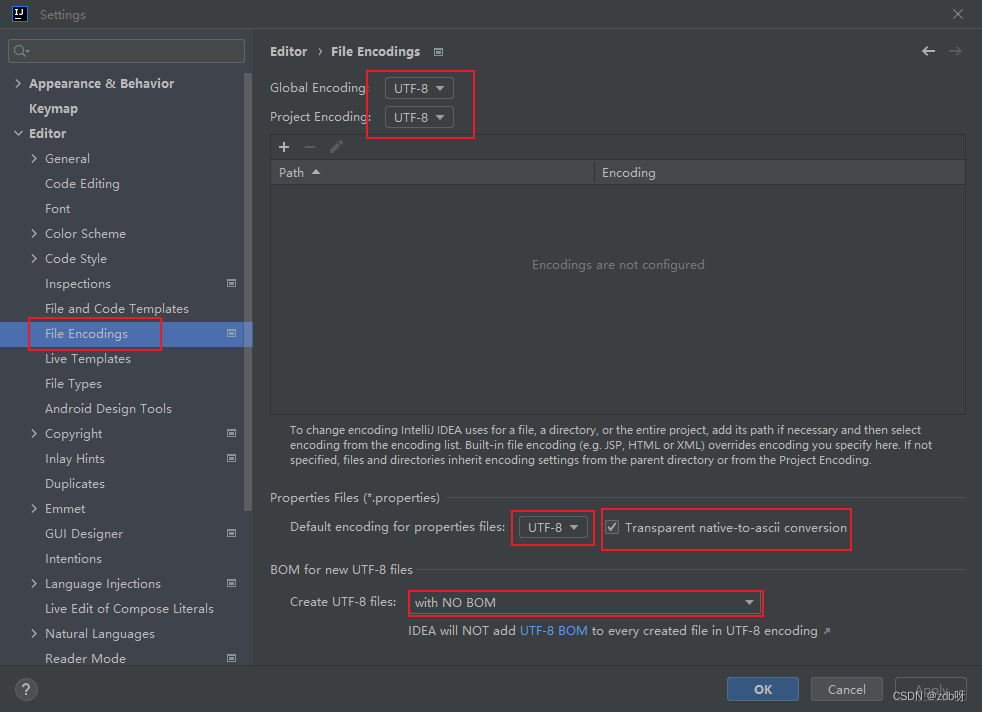This screenshot has width=982, height=712.
Task: Click the back navigation arrow
Action: (x=928, y=51)
